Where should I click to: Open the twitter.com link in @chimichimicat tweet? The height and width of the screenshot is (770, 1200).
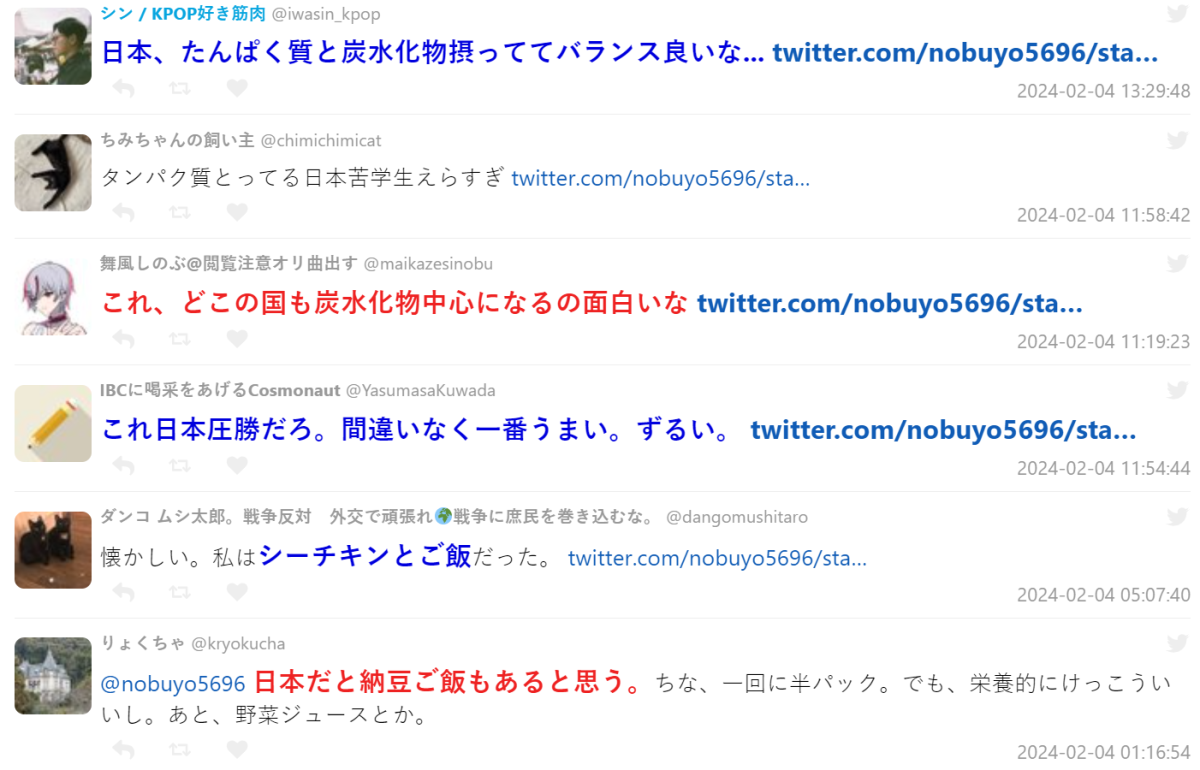point(660,179)
